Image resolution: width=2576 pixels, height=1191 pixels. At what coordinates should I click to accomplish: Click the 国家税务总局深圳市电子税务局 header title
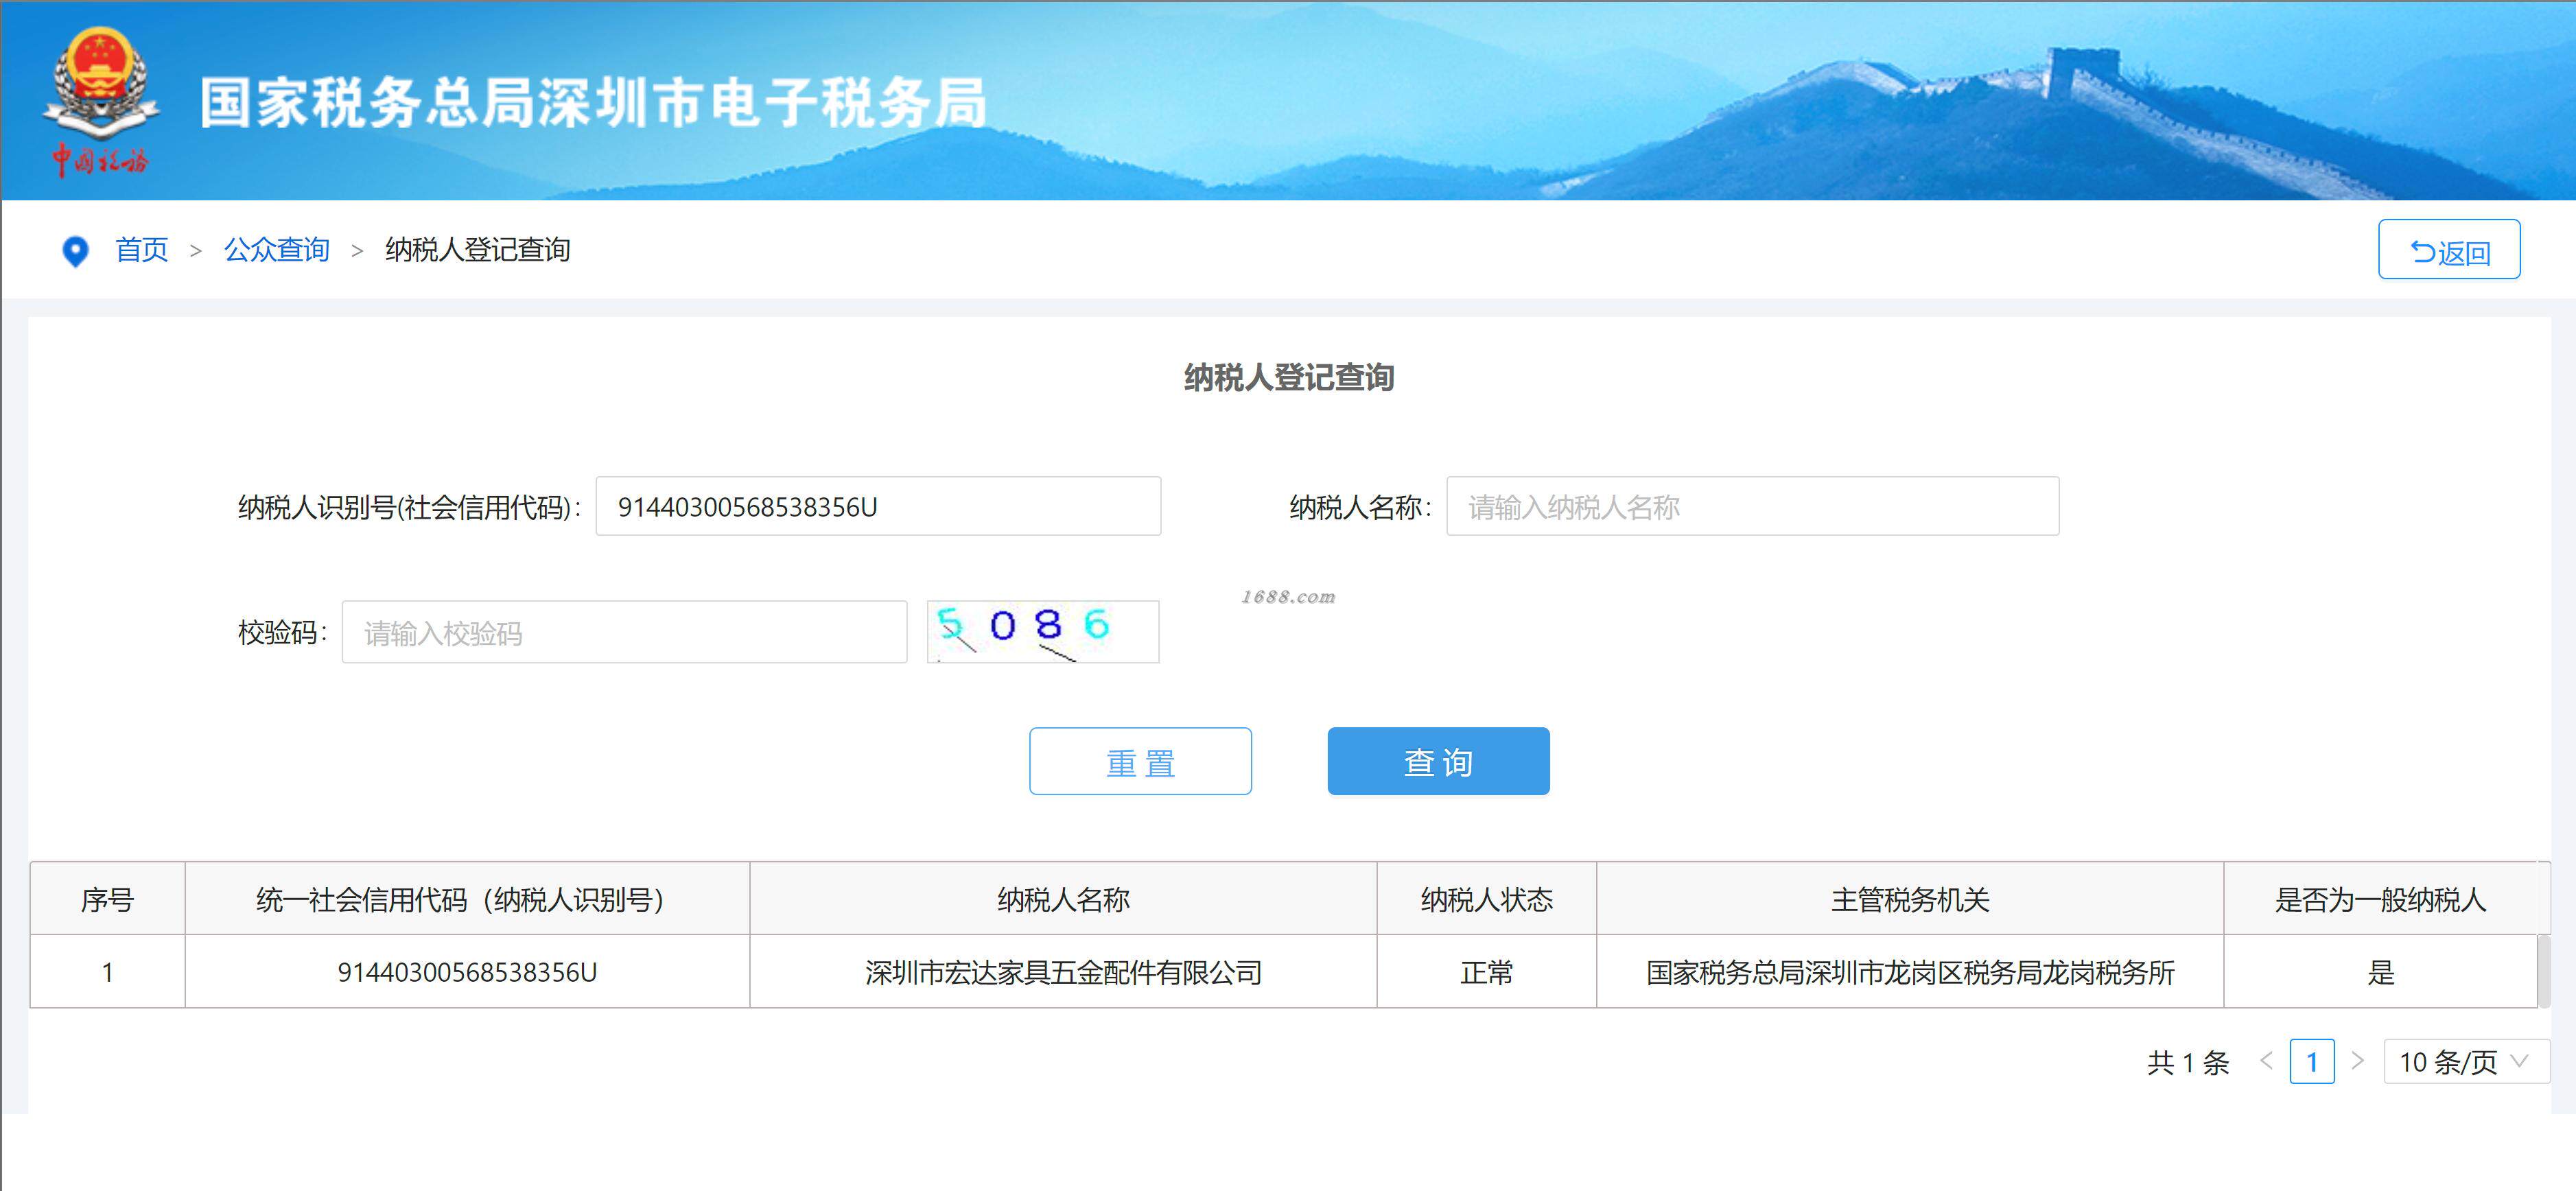point(593,102)
